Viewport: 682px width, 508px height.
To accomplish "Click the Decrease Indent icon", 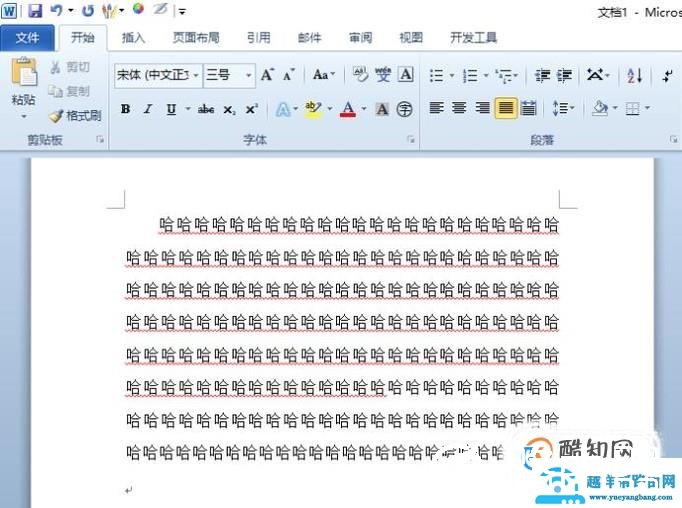I will [x=542, y=76].
